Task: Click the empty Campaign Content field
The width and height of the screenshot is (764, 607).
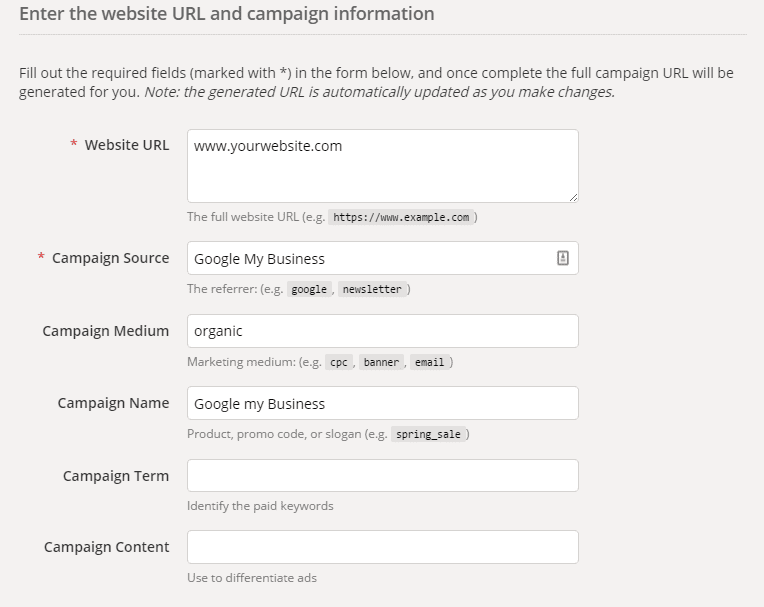Action: (382, 547)
